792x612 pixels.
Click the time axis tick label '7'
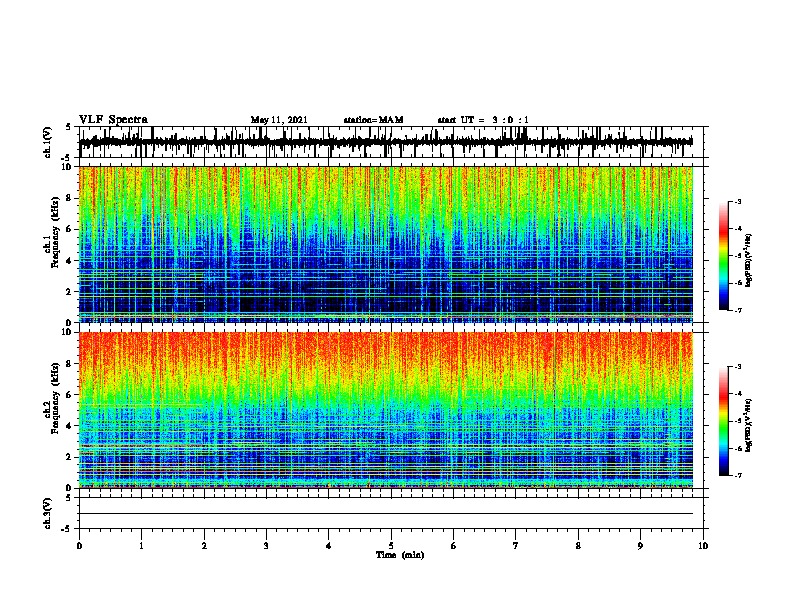coord(516,546)
